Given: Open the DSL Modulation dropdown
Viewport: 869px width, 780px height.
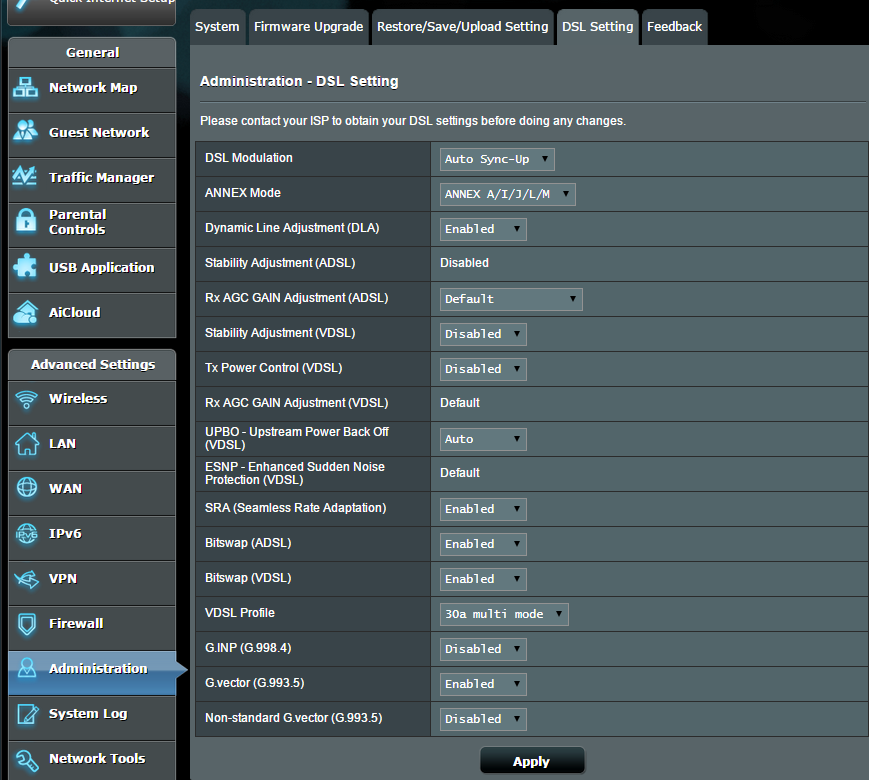Looking at the screenshot, I should point(497,160).
